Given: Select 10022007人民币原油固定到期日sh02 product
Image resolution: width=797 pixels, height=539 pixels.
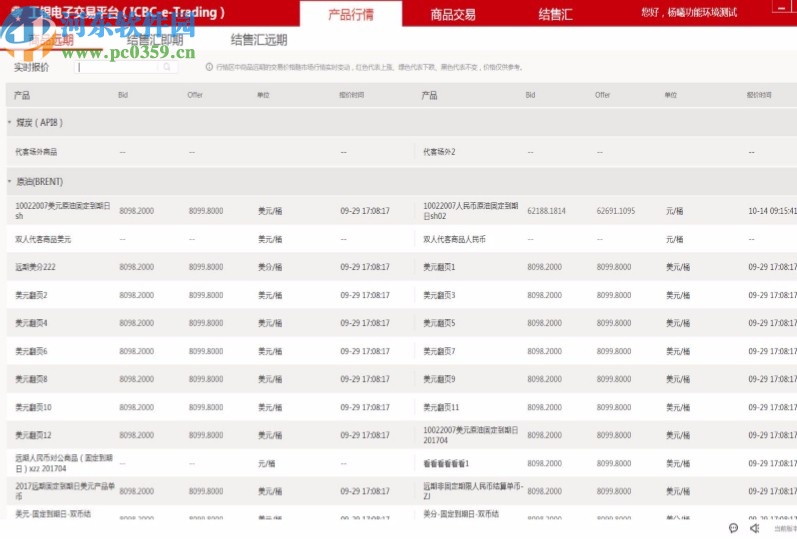Looking at the screenshot, I should point(471,211).
